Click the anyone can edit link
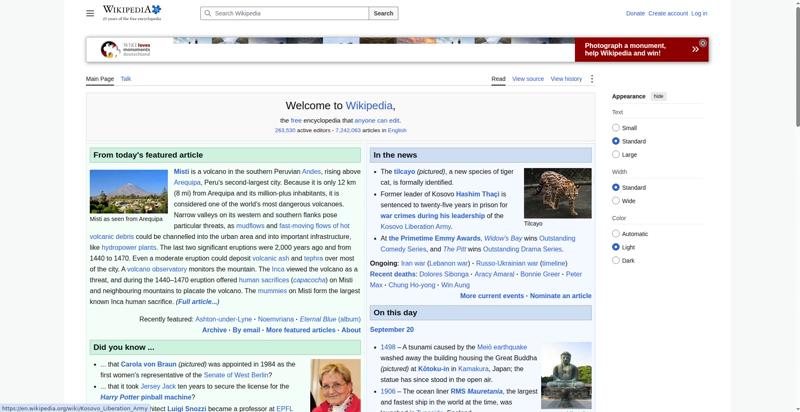Screen dimensions: 800x412 [x=377, y=120]
